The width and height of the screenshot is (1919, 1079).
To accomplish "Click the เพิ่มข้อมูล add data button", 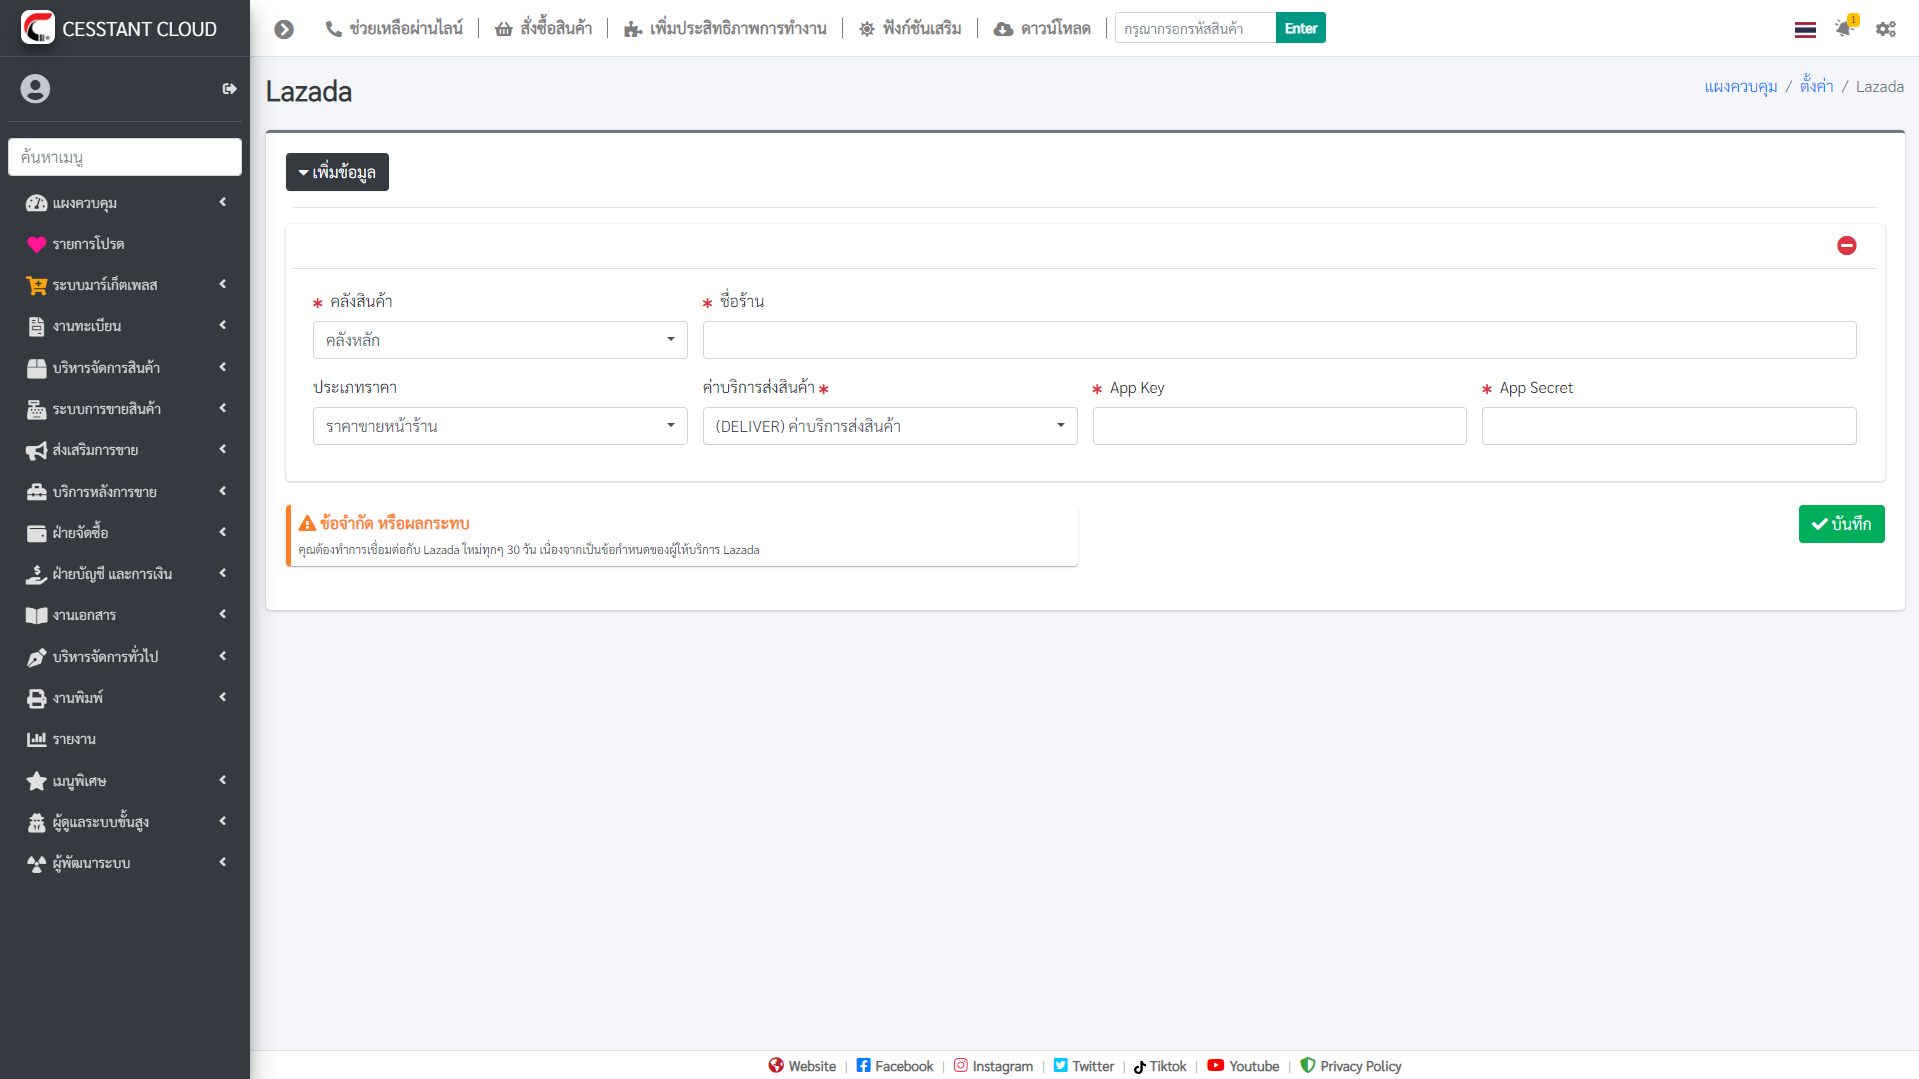I will point(337,172).
